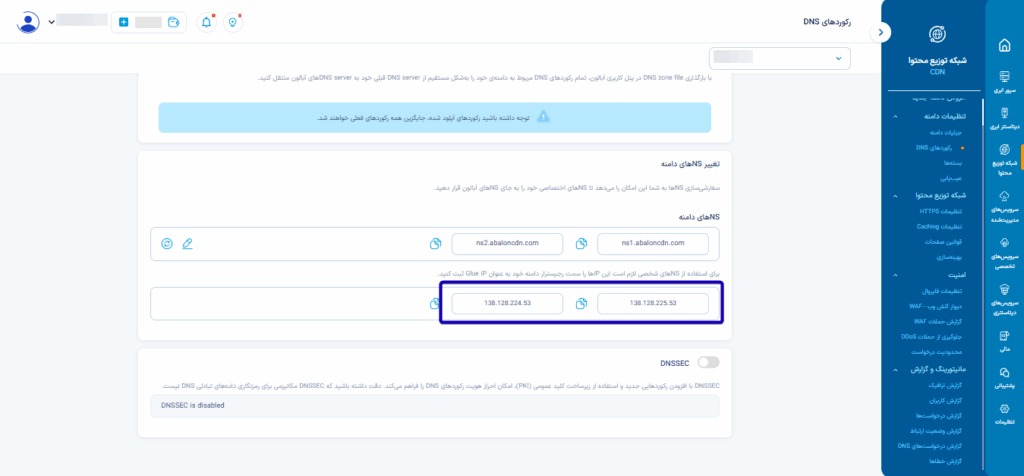
Task: Open the user profile avatar
Action: coord(27,22)
